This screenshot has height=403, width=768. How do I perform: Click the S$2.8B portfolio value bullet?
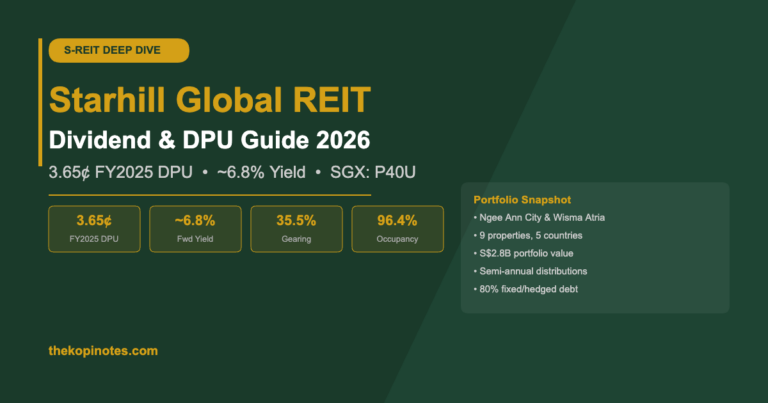[524, 253]
